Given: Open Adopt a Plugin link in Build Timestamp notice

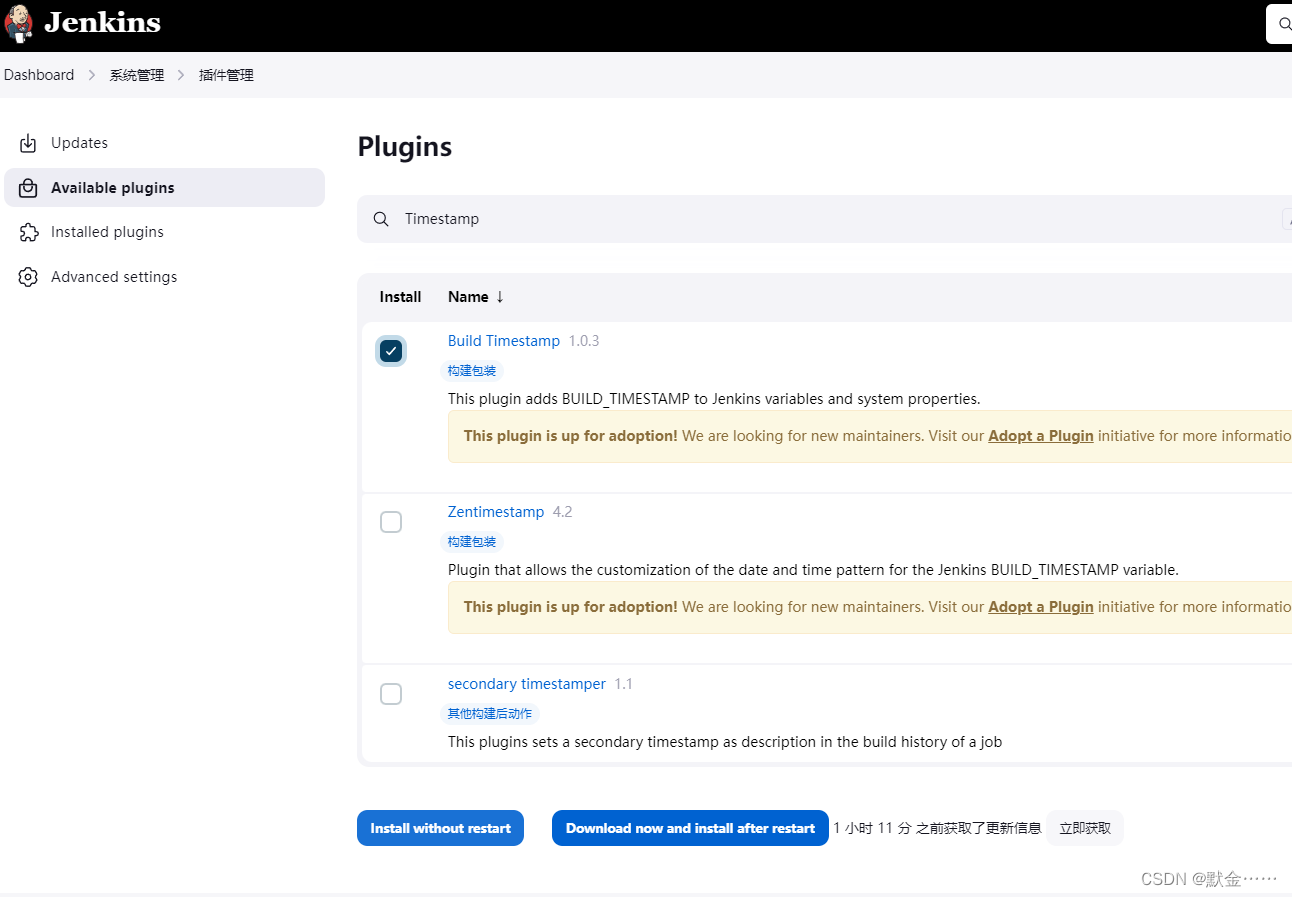Looking at the screenshot, I should 1041,436.
